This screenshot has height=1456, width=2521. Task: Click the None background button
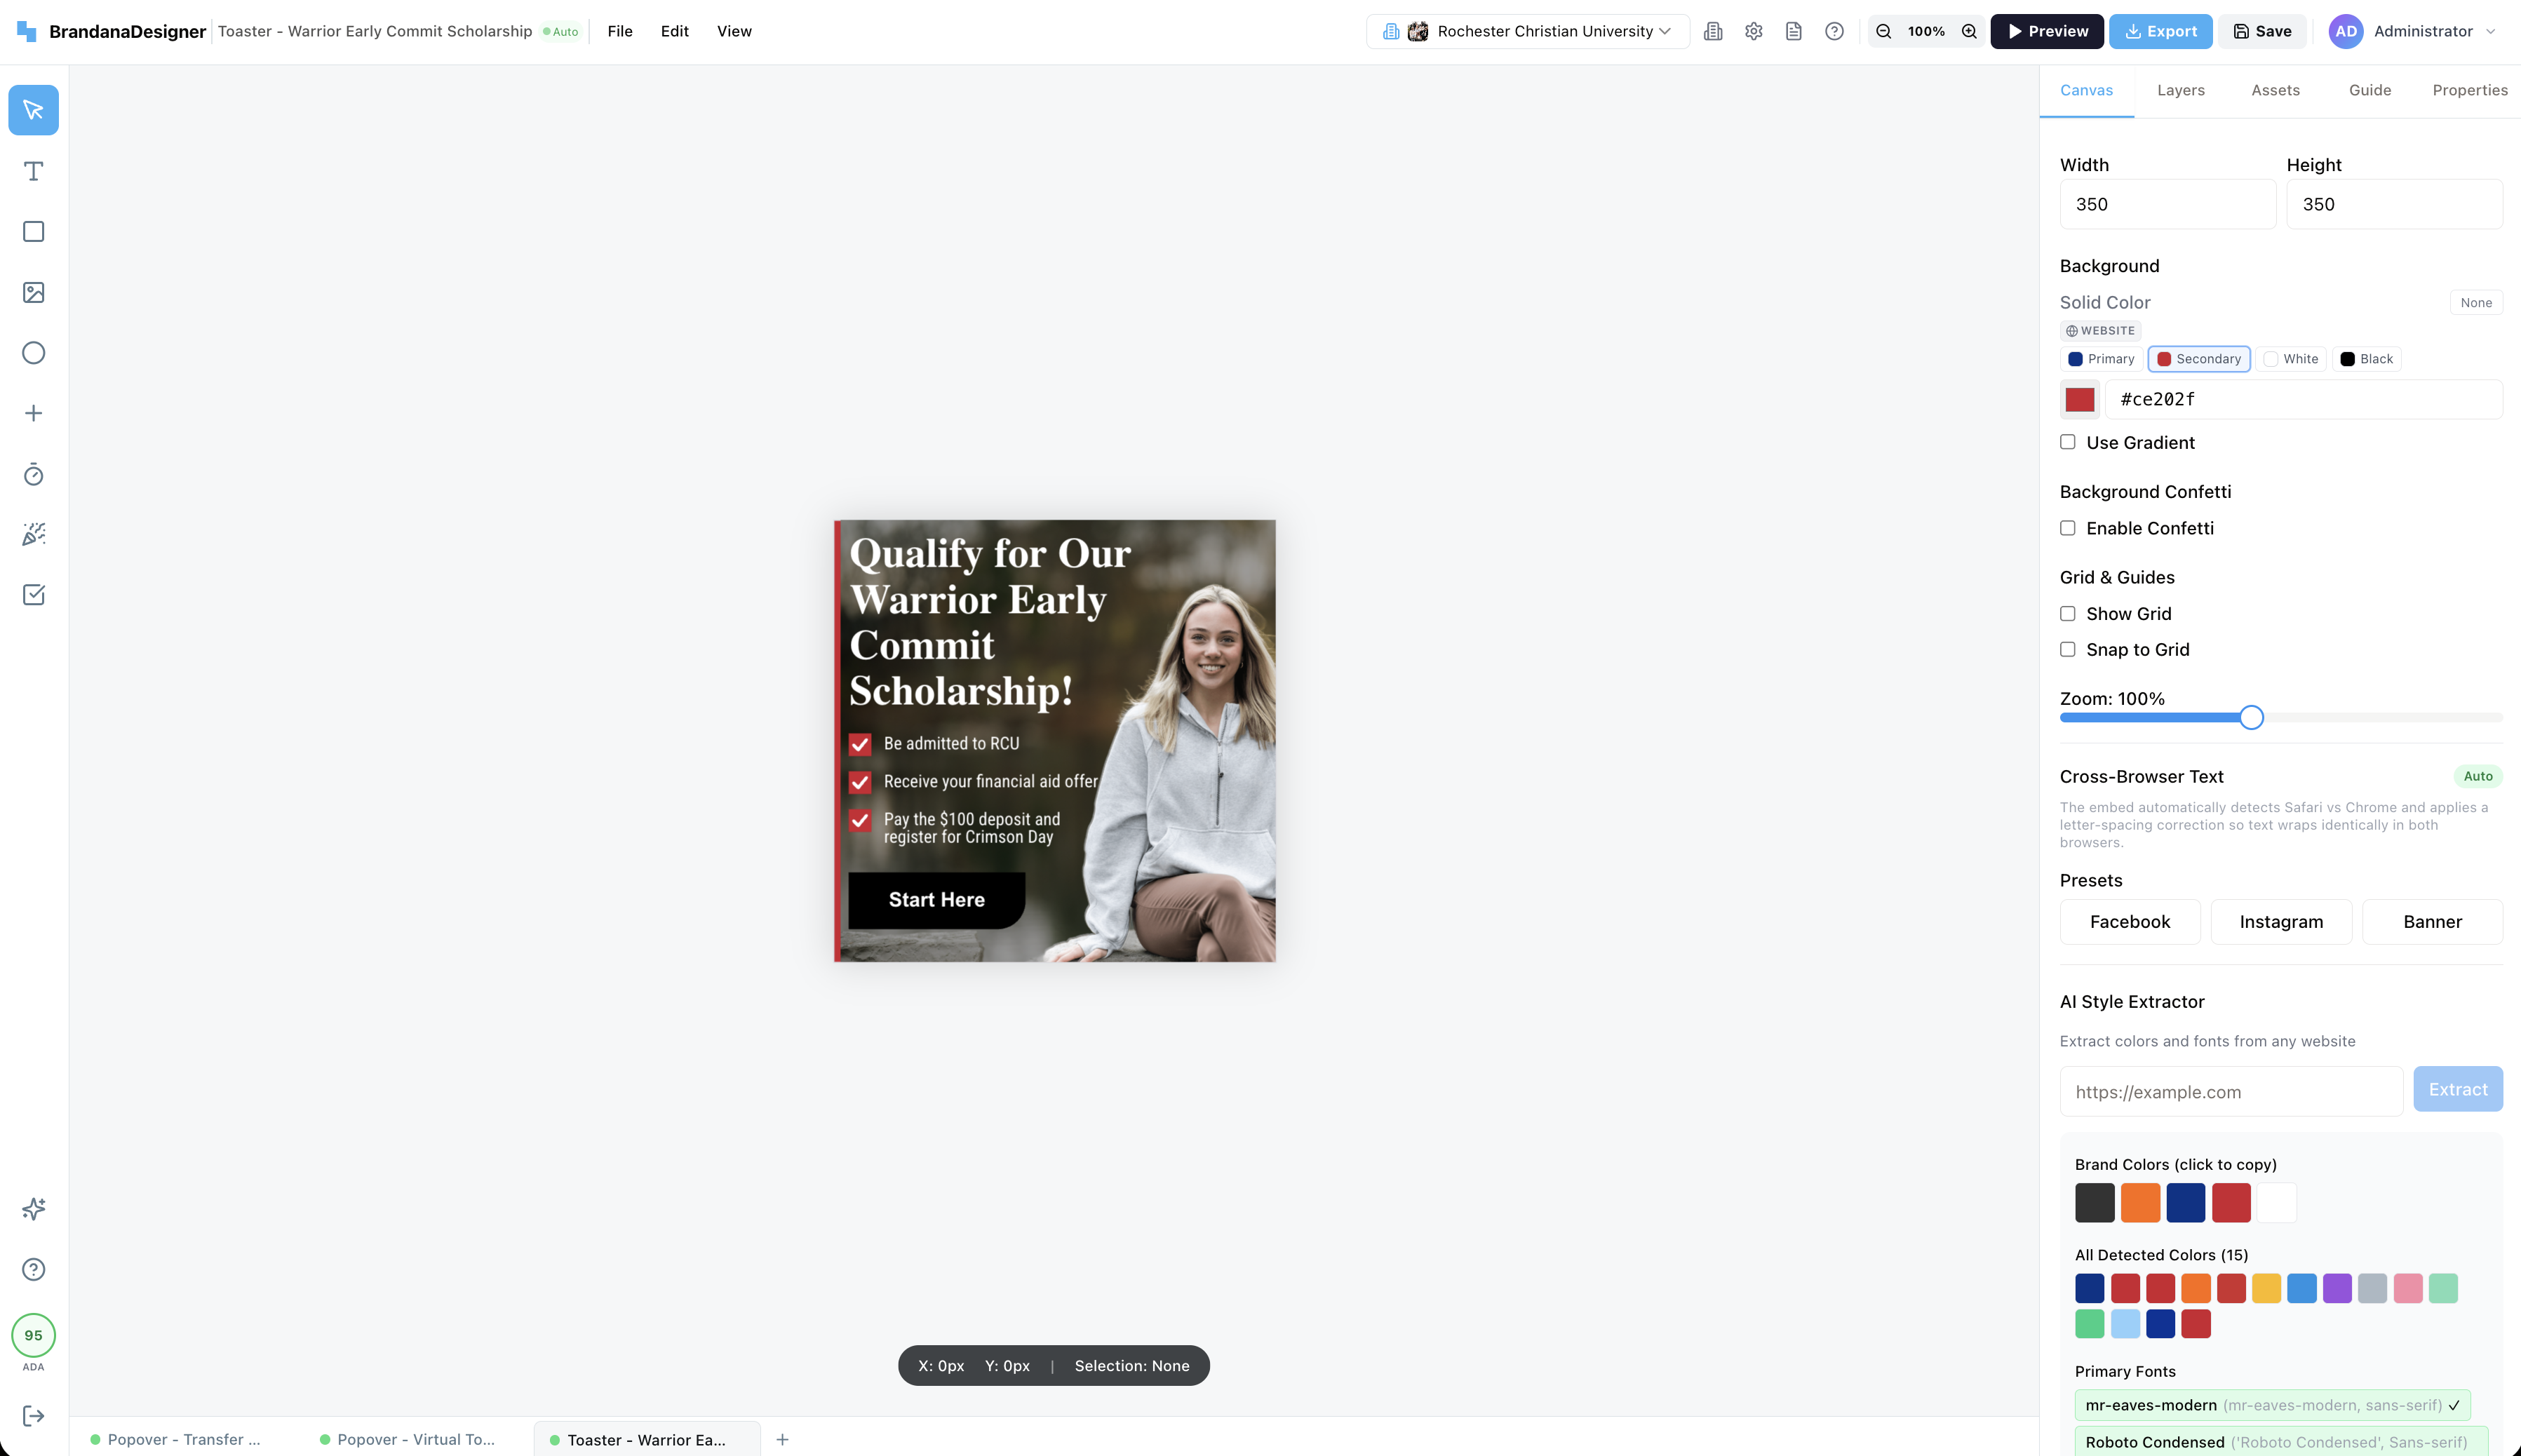pos(2476,303)
